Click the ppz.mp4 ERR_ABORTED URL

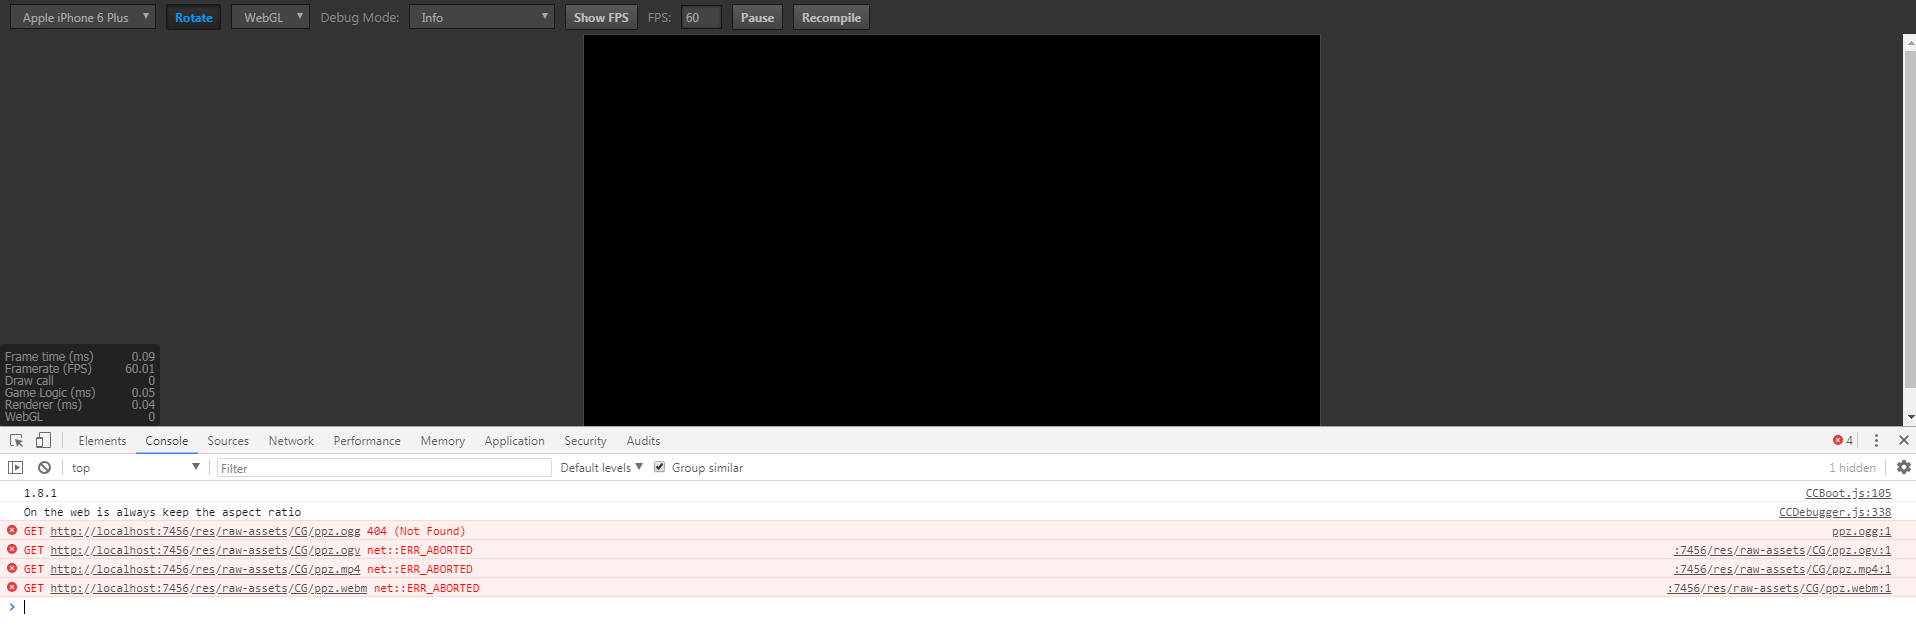[x=205, y=569]
